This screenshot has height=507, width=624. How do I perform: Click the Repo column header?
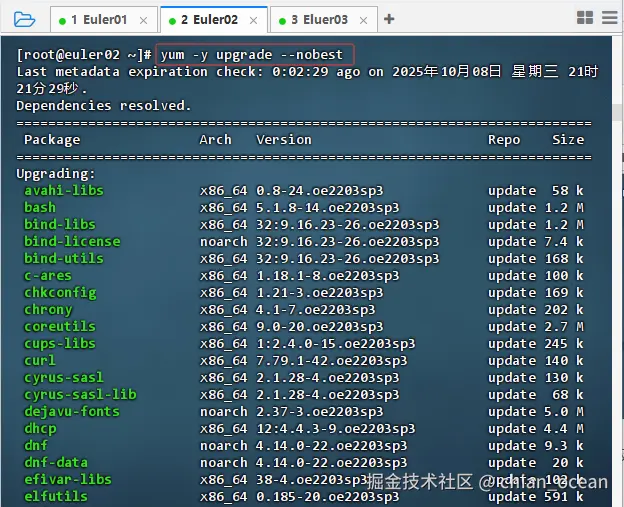click(x=504, y=140)
